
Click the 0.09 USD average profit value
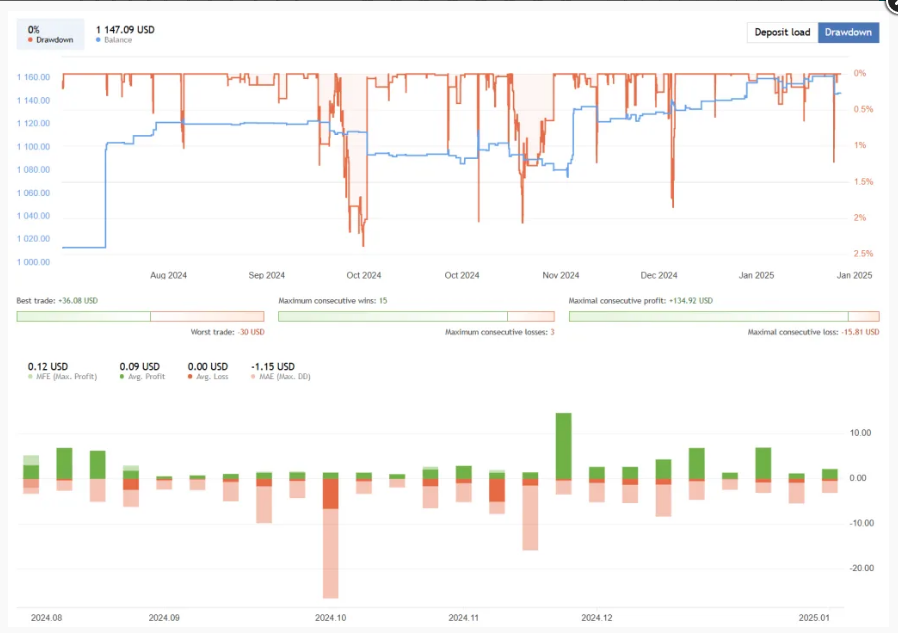coord(139,367)
